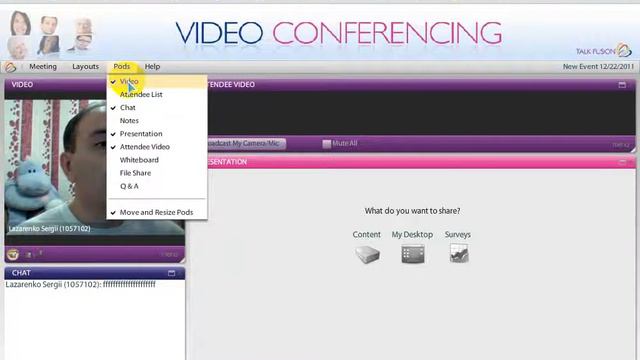Click the app logo in the menu bar
Image resolution: width=640 pixels, height=360 pixels.
click(10, 67)
